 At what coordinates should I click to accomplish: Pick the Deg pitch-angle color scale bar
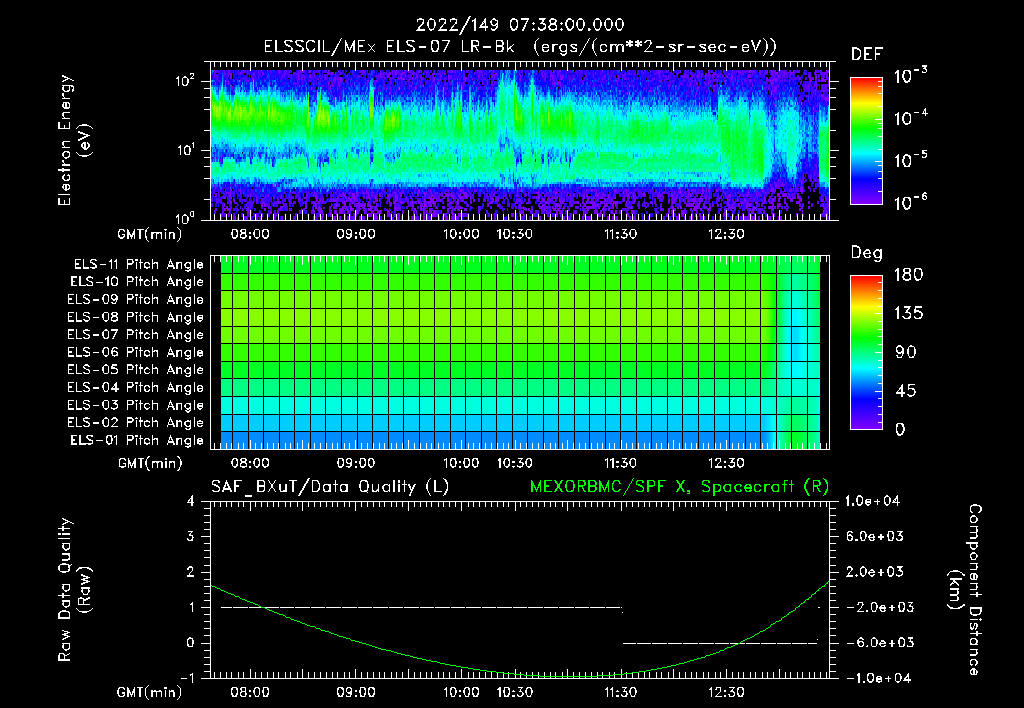(866, 353)
